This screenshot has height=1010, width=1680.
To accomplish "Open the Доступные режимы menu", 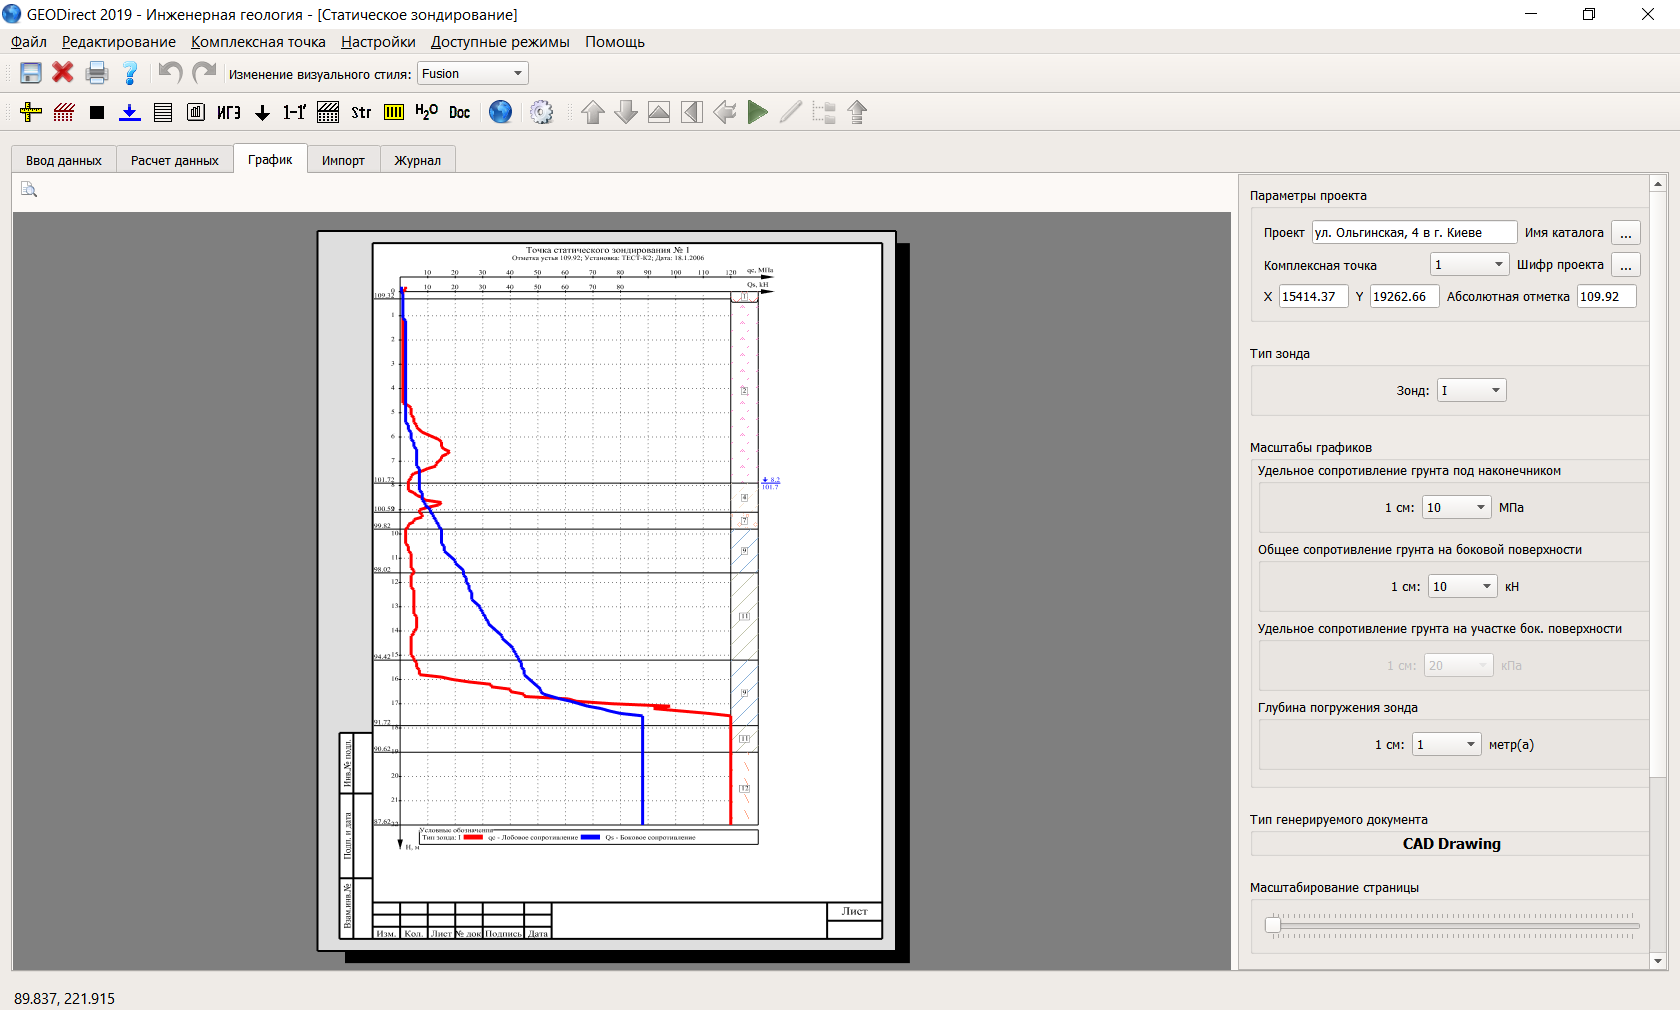I will pos(500,42).
